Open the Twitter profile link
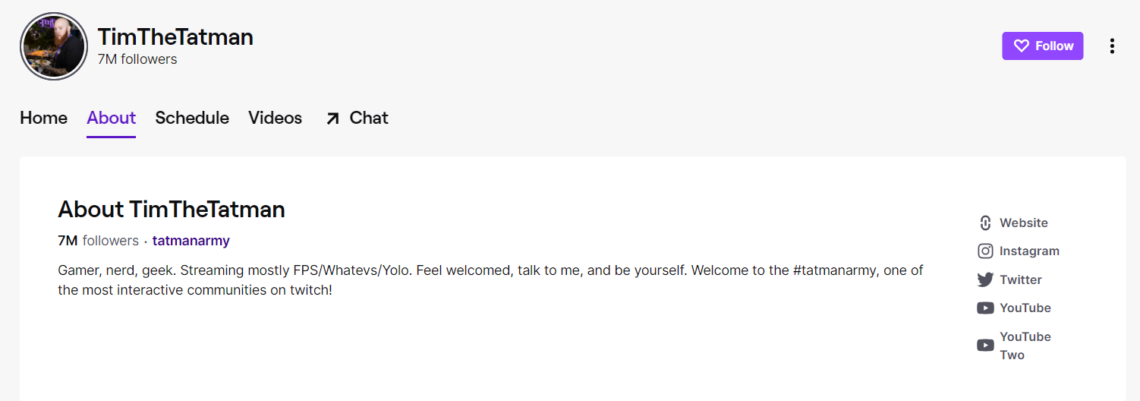Image resolution: width=1140 pixels, height=401 pixels. (1020, 280)
